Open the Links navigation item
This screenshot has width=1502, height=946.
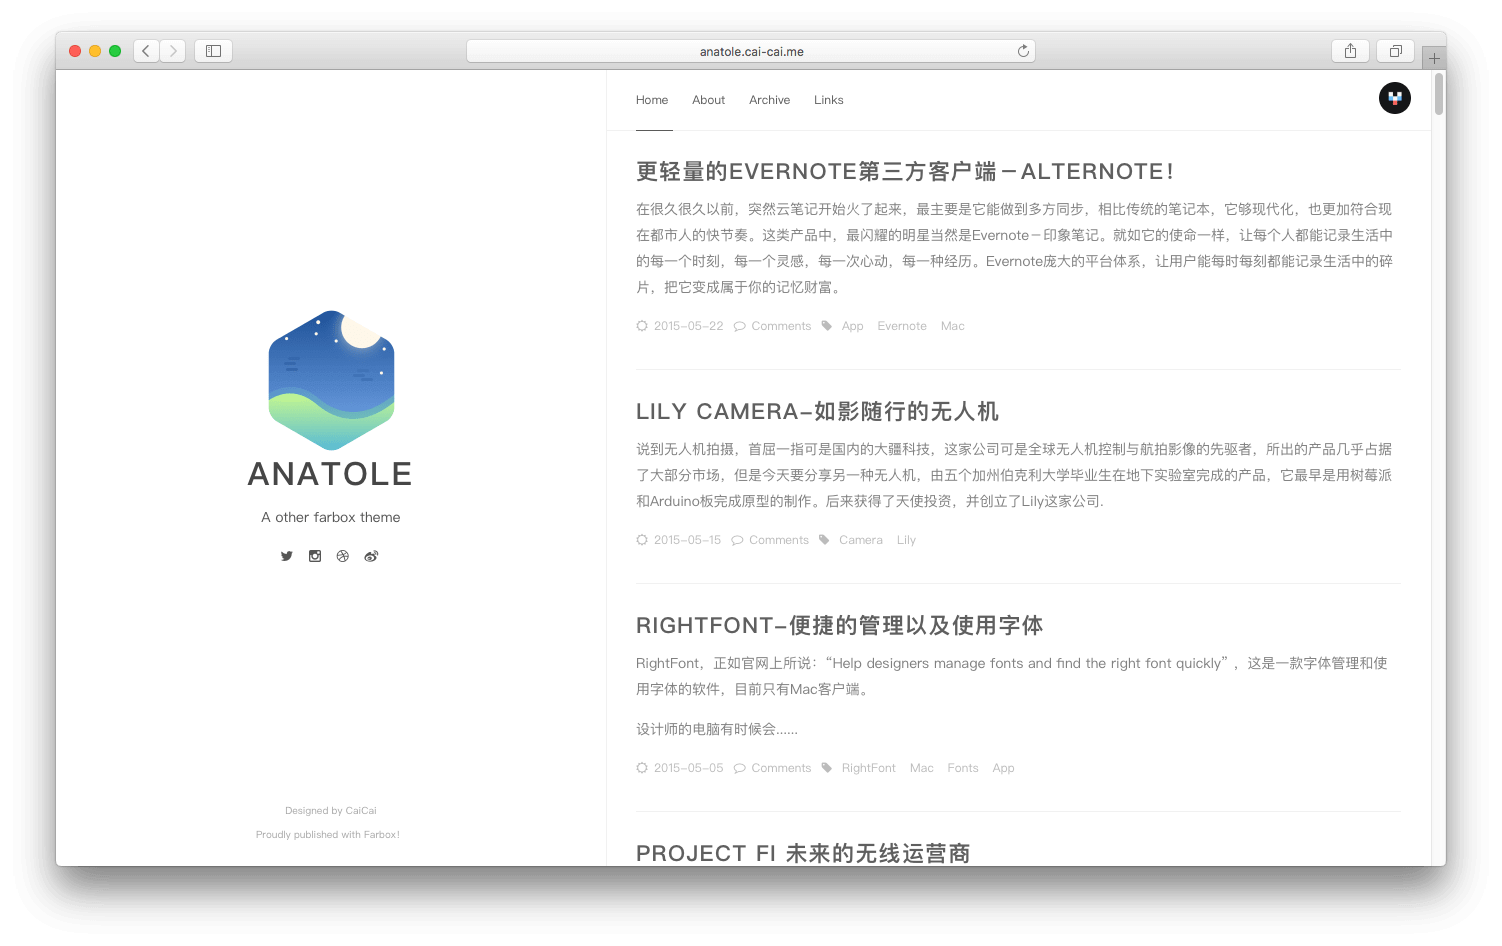click(x=828, y=100)
